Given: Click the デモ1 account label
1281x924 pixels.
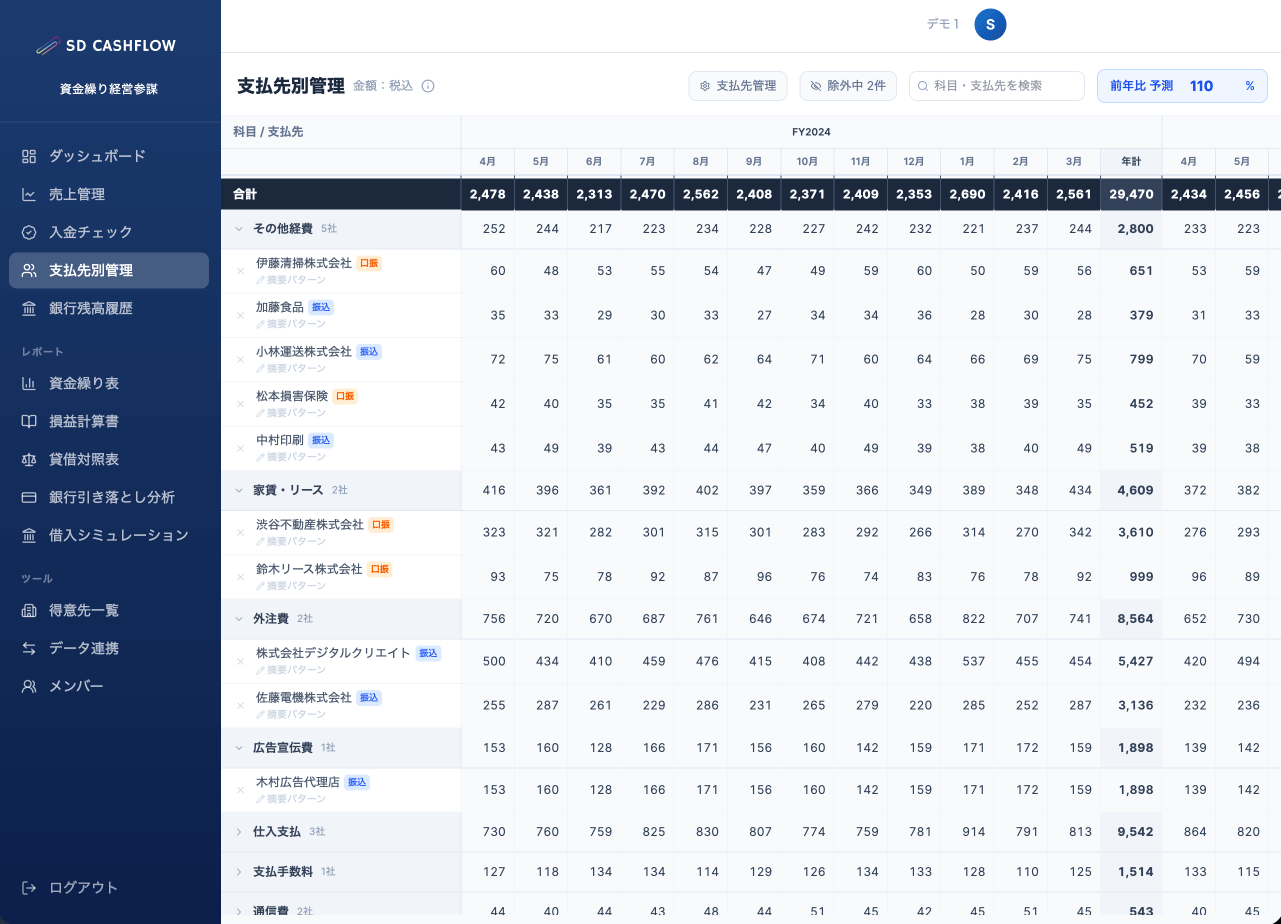Looking at the screenshot, I should click(x=943, y=25).
